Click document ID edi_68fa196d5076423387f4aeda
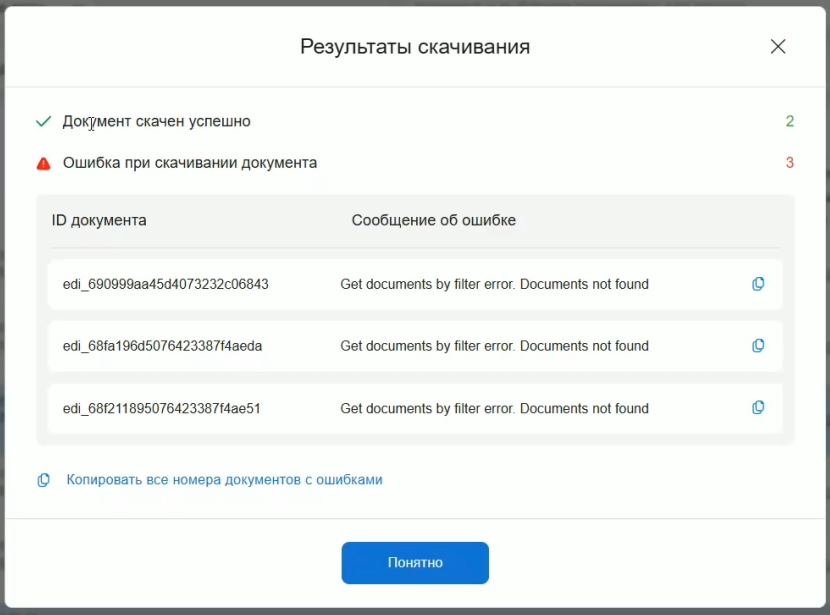The width and height of the screenshot is (830, 615). click(162, 346)
